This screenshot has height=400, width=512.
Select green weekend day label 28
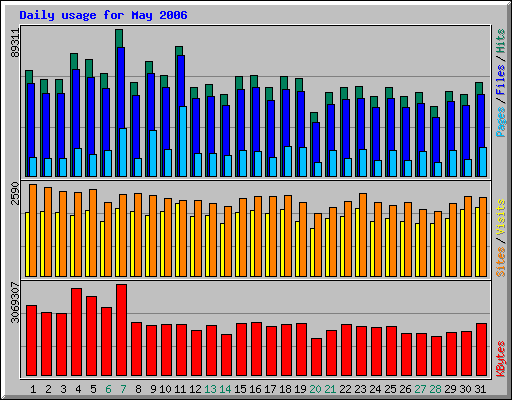(435, 389)
